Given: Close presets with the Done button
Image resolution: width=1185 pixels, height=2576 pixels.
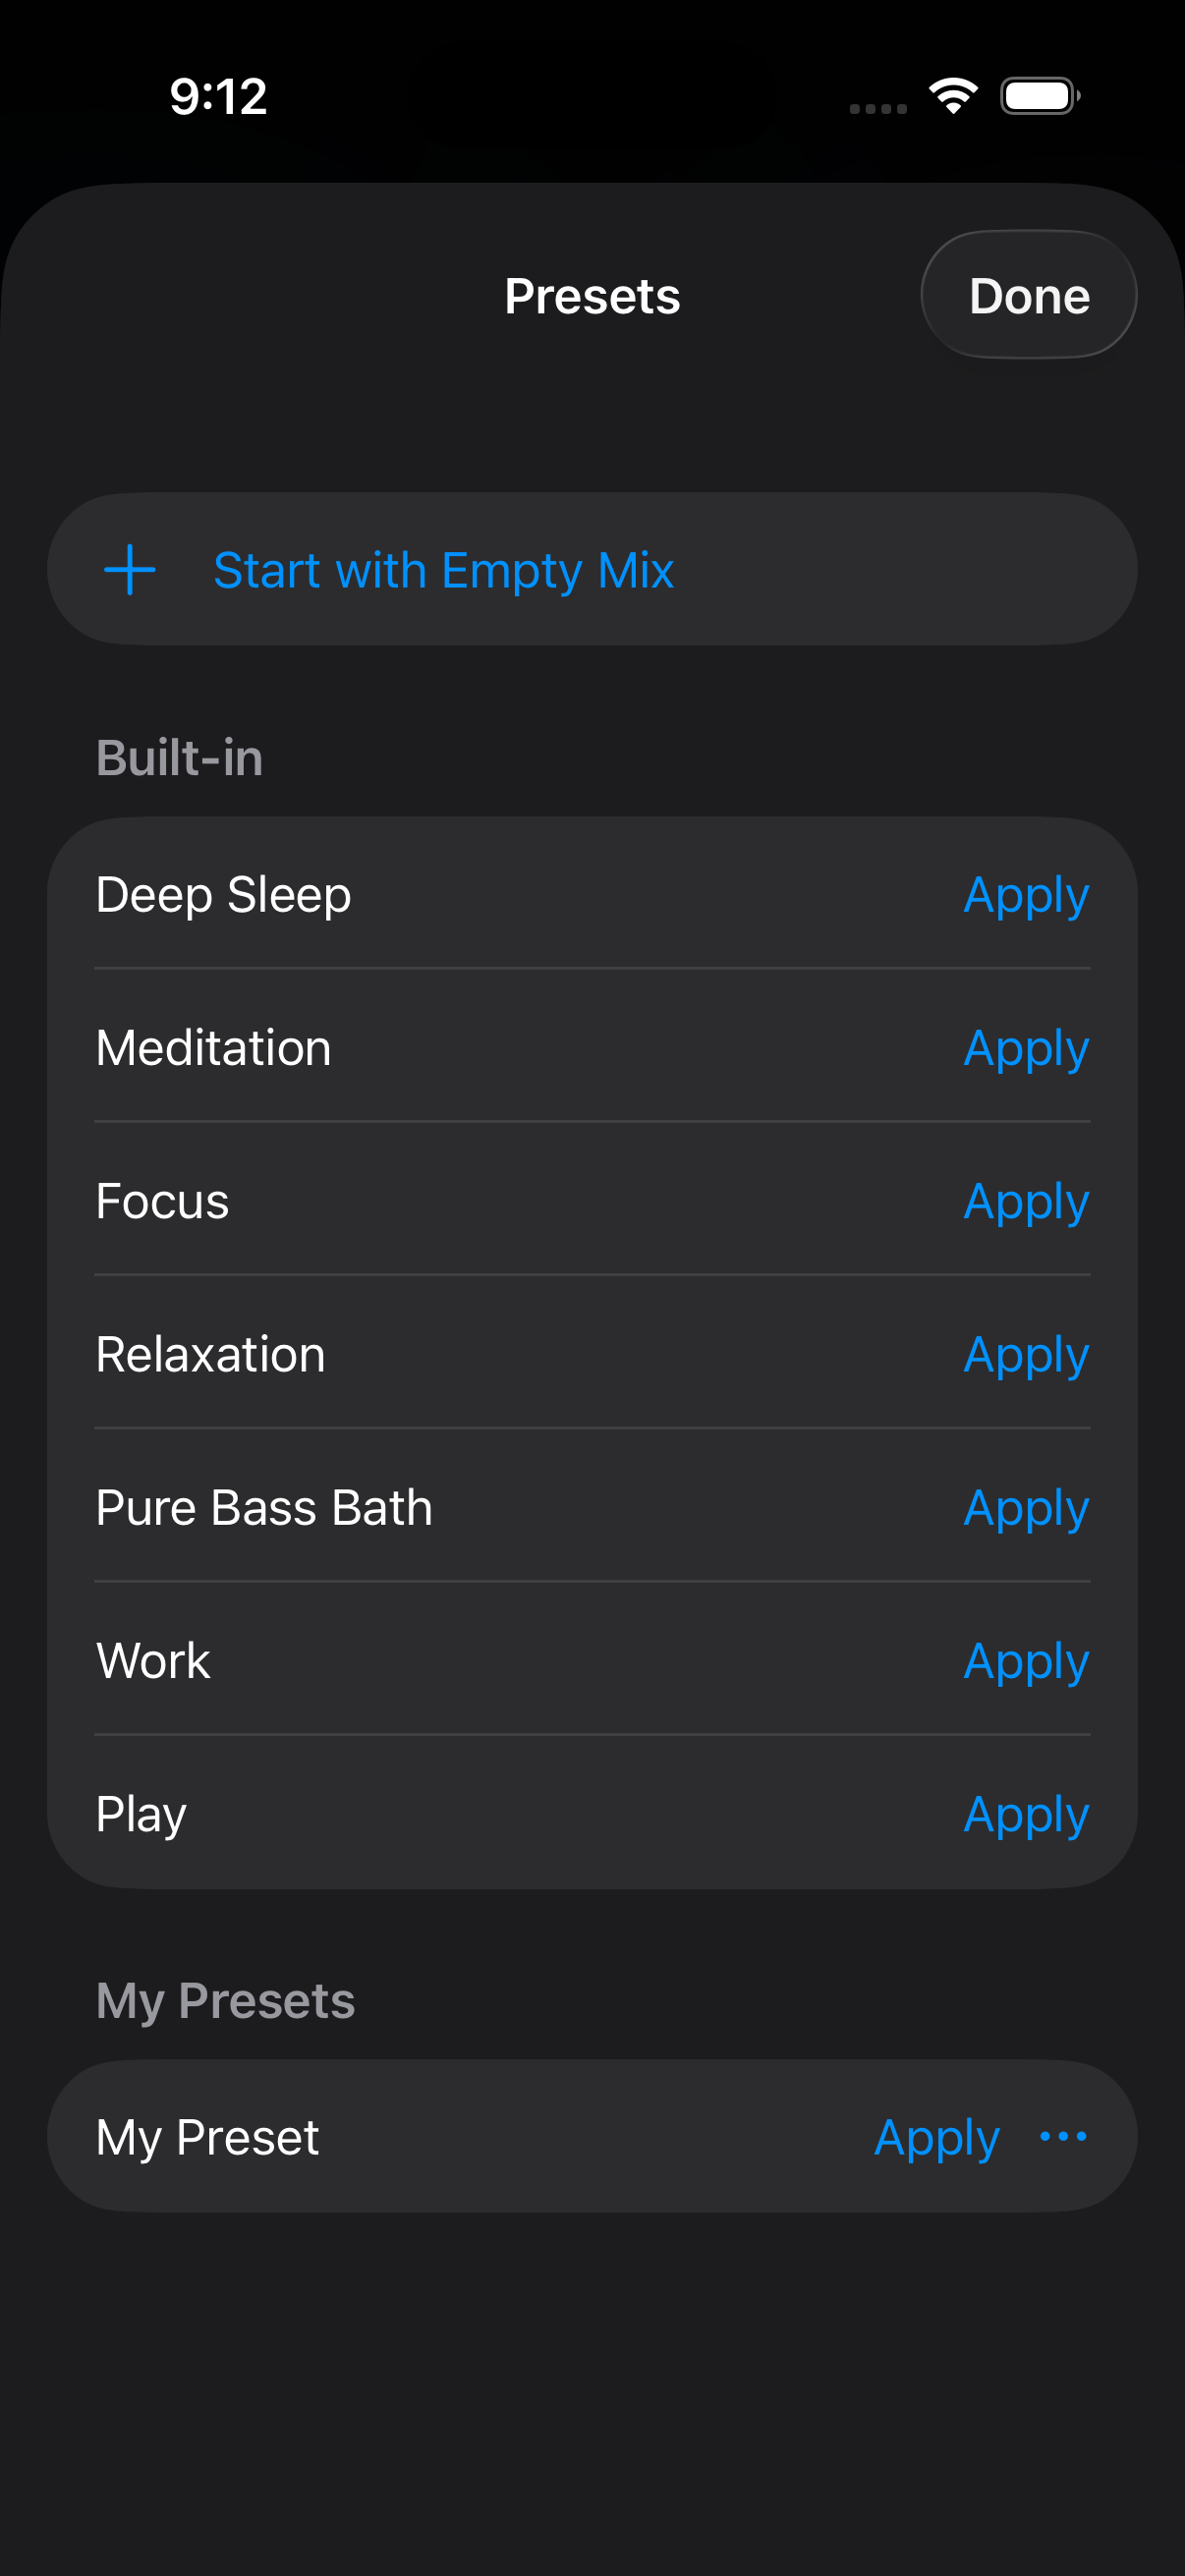Looking at the screenshot, I should 1029,295.
